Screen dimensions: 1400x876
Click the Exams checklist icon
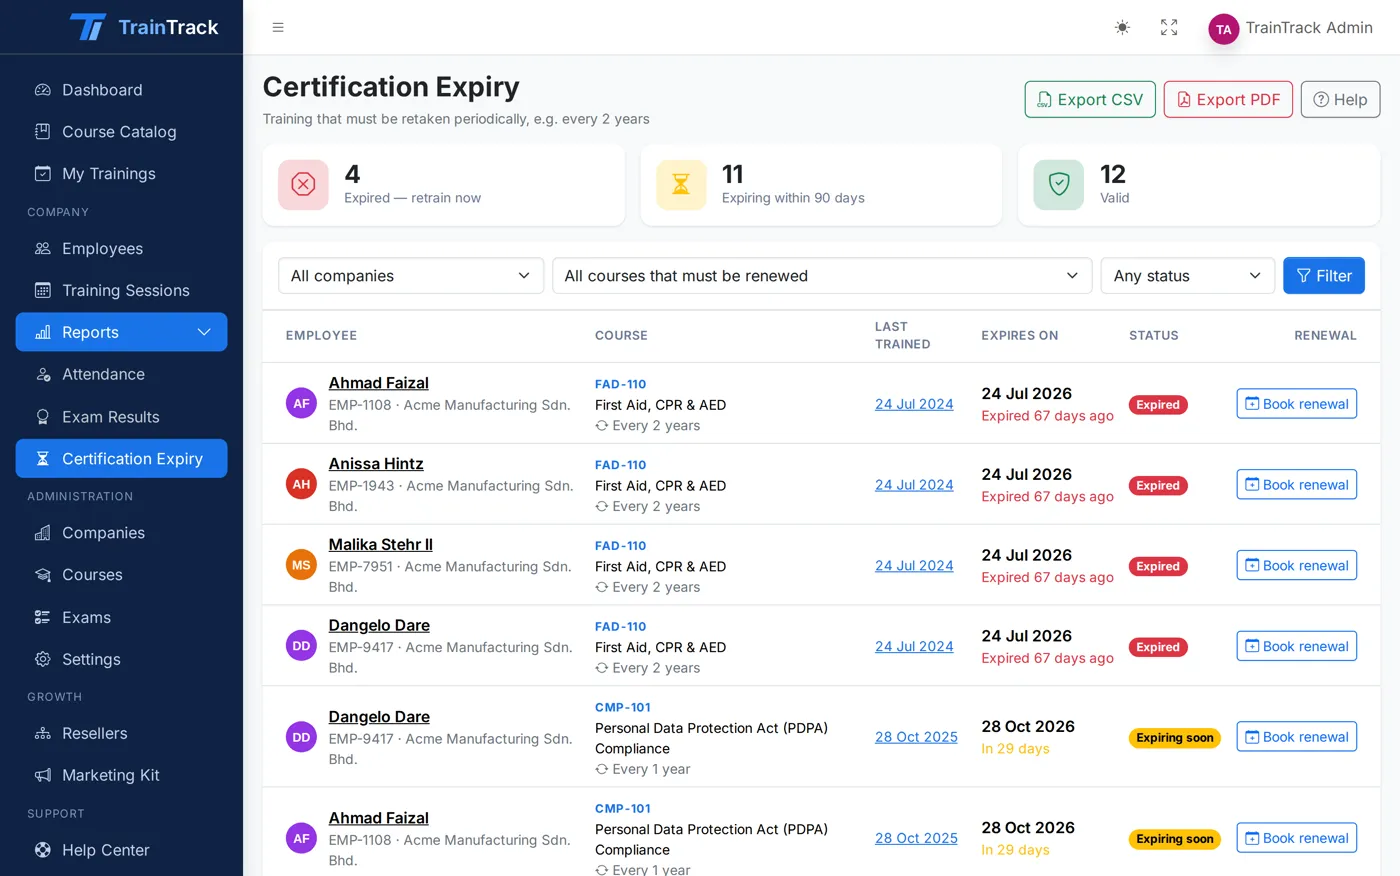pos(43,617)
